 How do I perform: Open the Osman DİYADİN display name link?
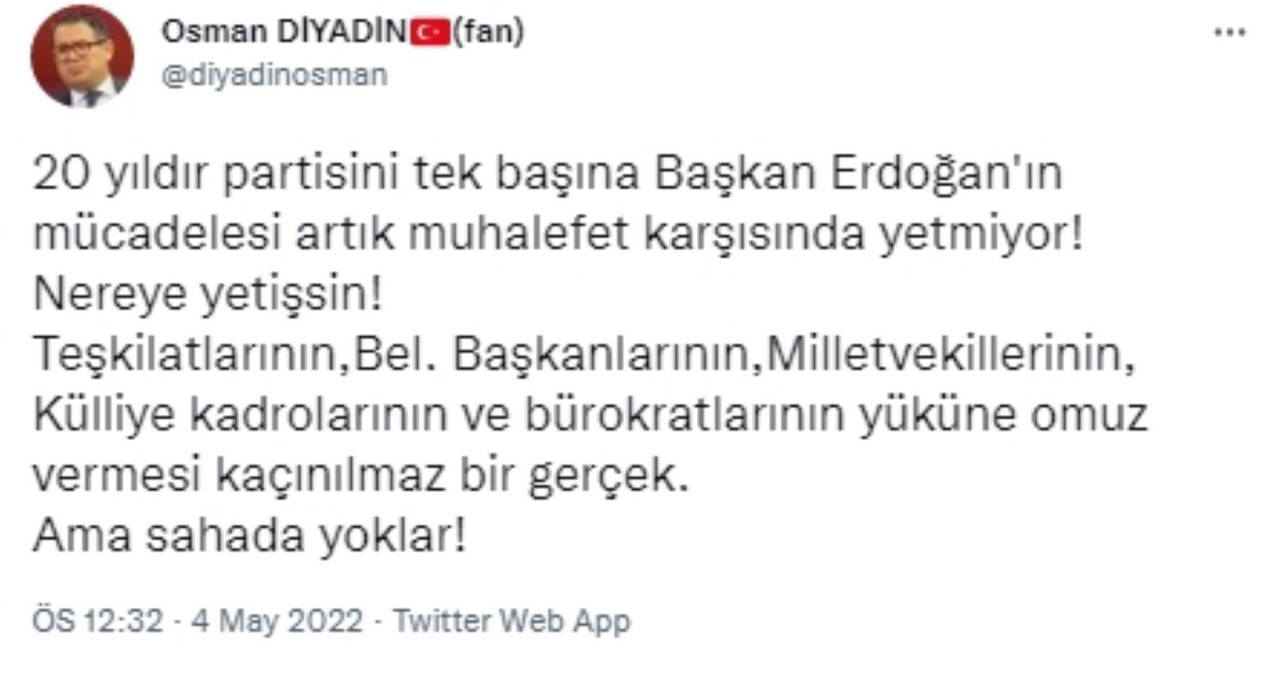pyautogui.click(x=285, y=32)
